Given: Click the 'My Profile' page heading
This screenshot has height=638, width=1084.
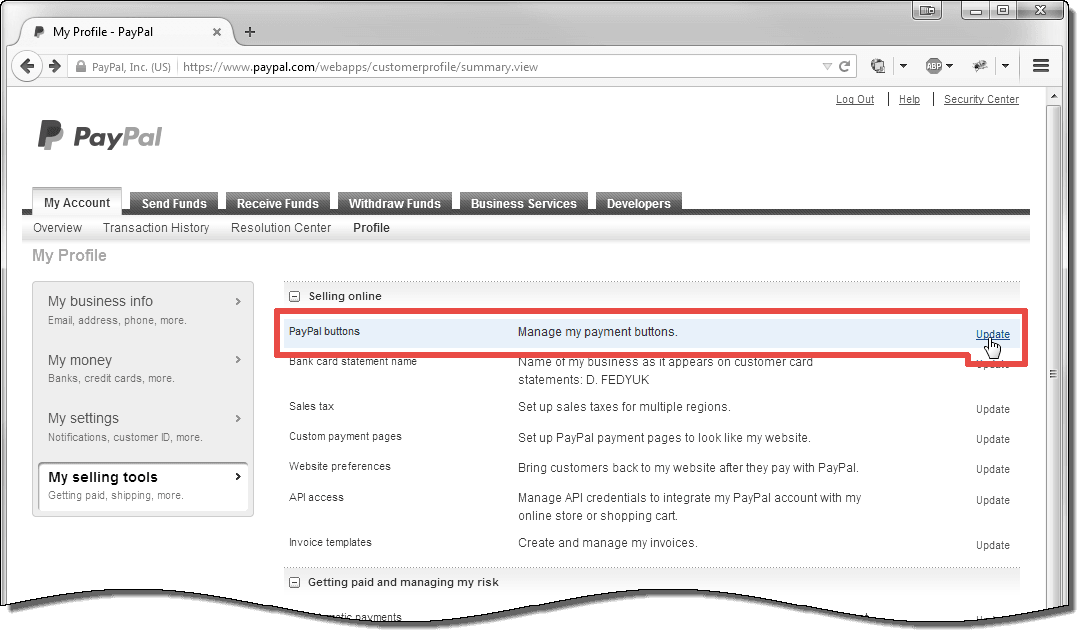Looking at the screenshot, I should click(69, 256).
